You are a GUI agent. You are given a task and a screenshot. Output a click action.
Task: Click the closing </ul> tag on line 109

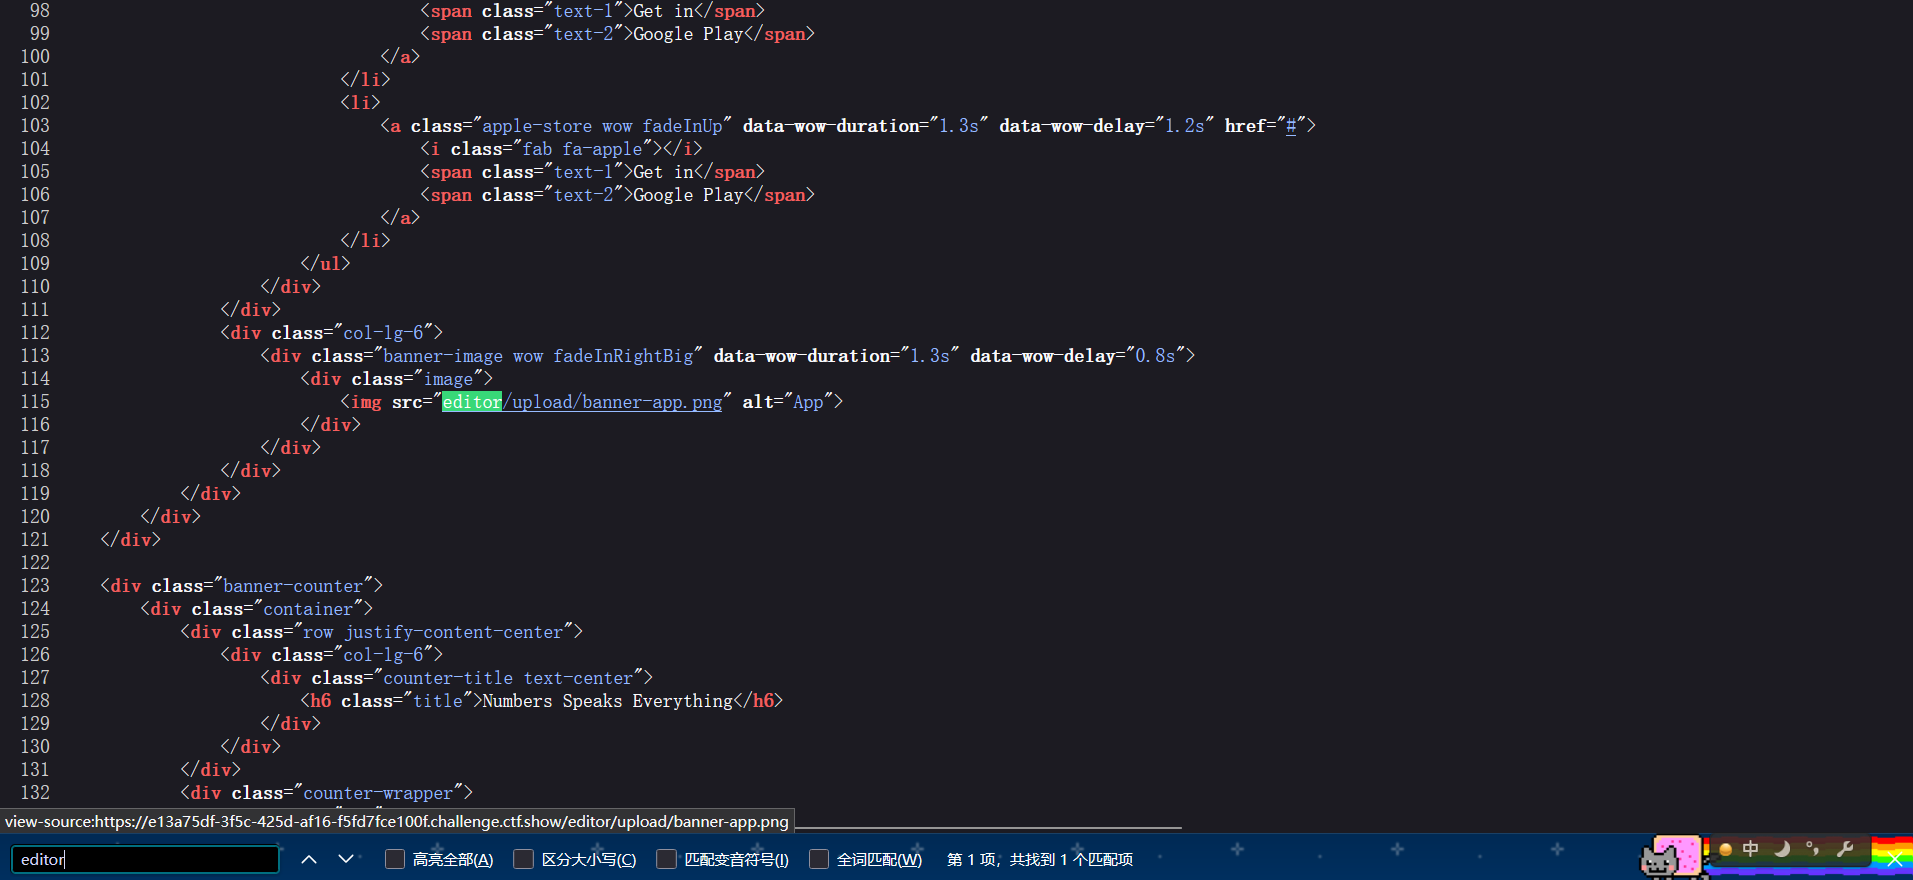(325, 264)
